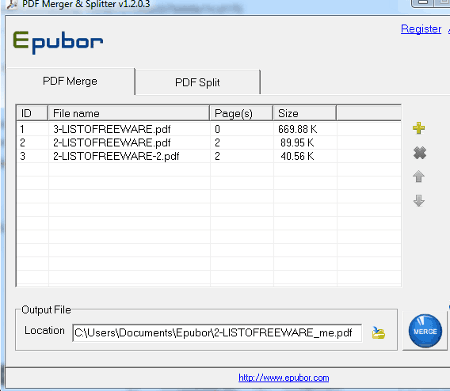Click the 89.95 K size cell

297,143
